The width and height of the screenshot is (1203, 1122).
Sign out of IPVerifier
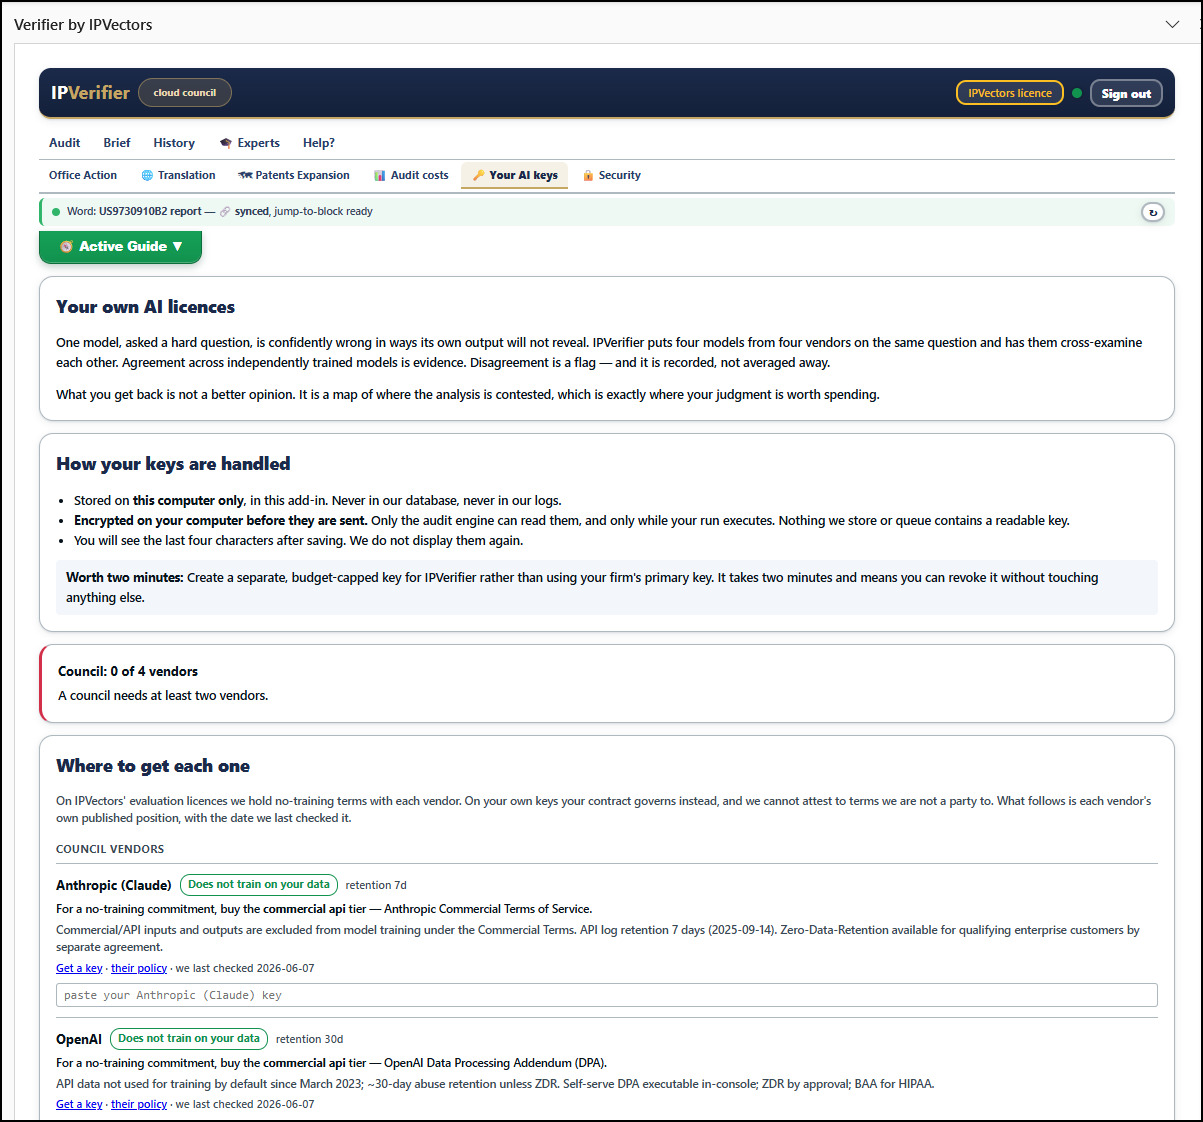(x=1126, y=93)
